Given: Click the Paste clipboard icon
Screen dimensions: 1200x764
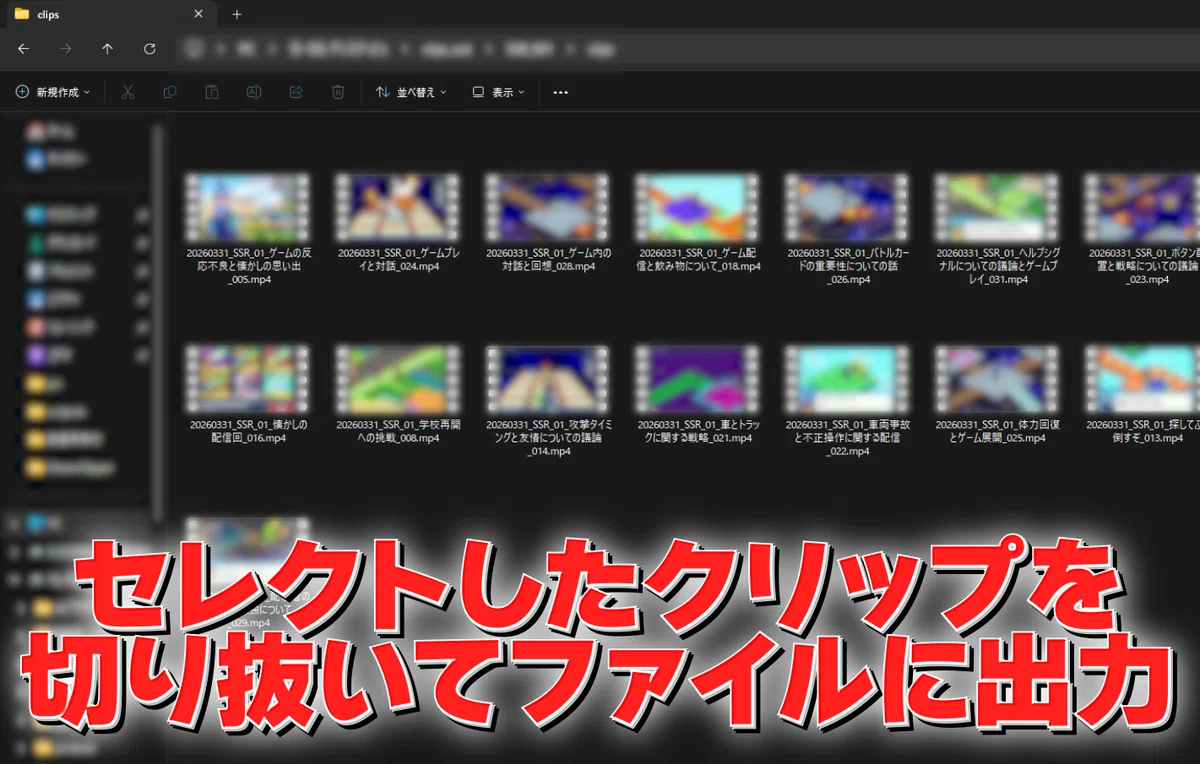Looking at the screenshot, I should [212, 92].
